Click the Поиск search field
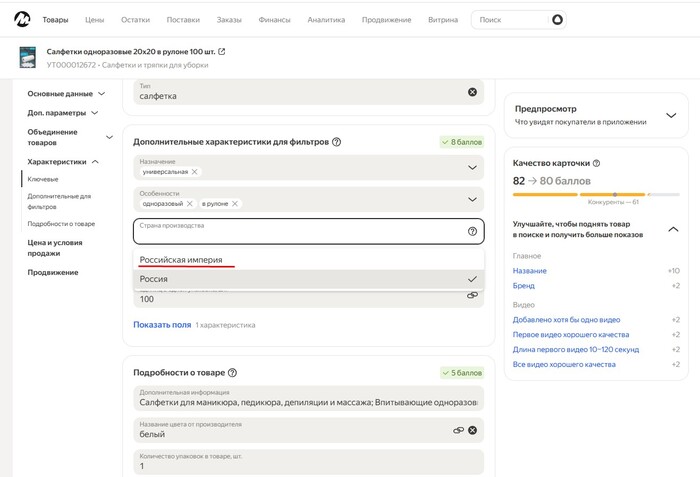Image resolution: width=700 pixels, height=477 pixels. click(x=510, y=20)
